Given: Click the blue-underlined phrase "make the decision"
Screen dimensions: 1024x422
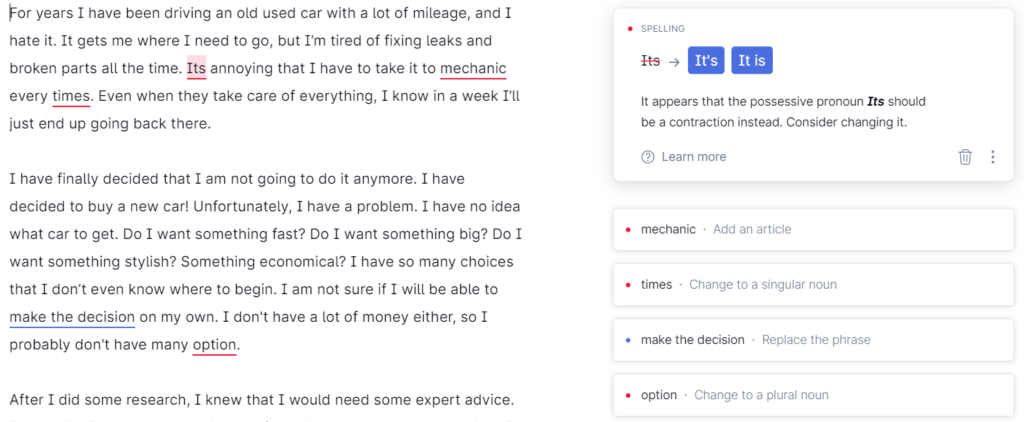Looking at the screenshot, I should click(72, 317).
